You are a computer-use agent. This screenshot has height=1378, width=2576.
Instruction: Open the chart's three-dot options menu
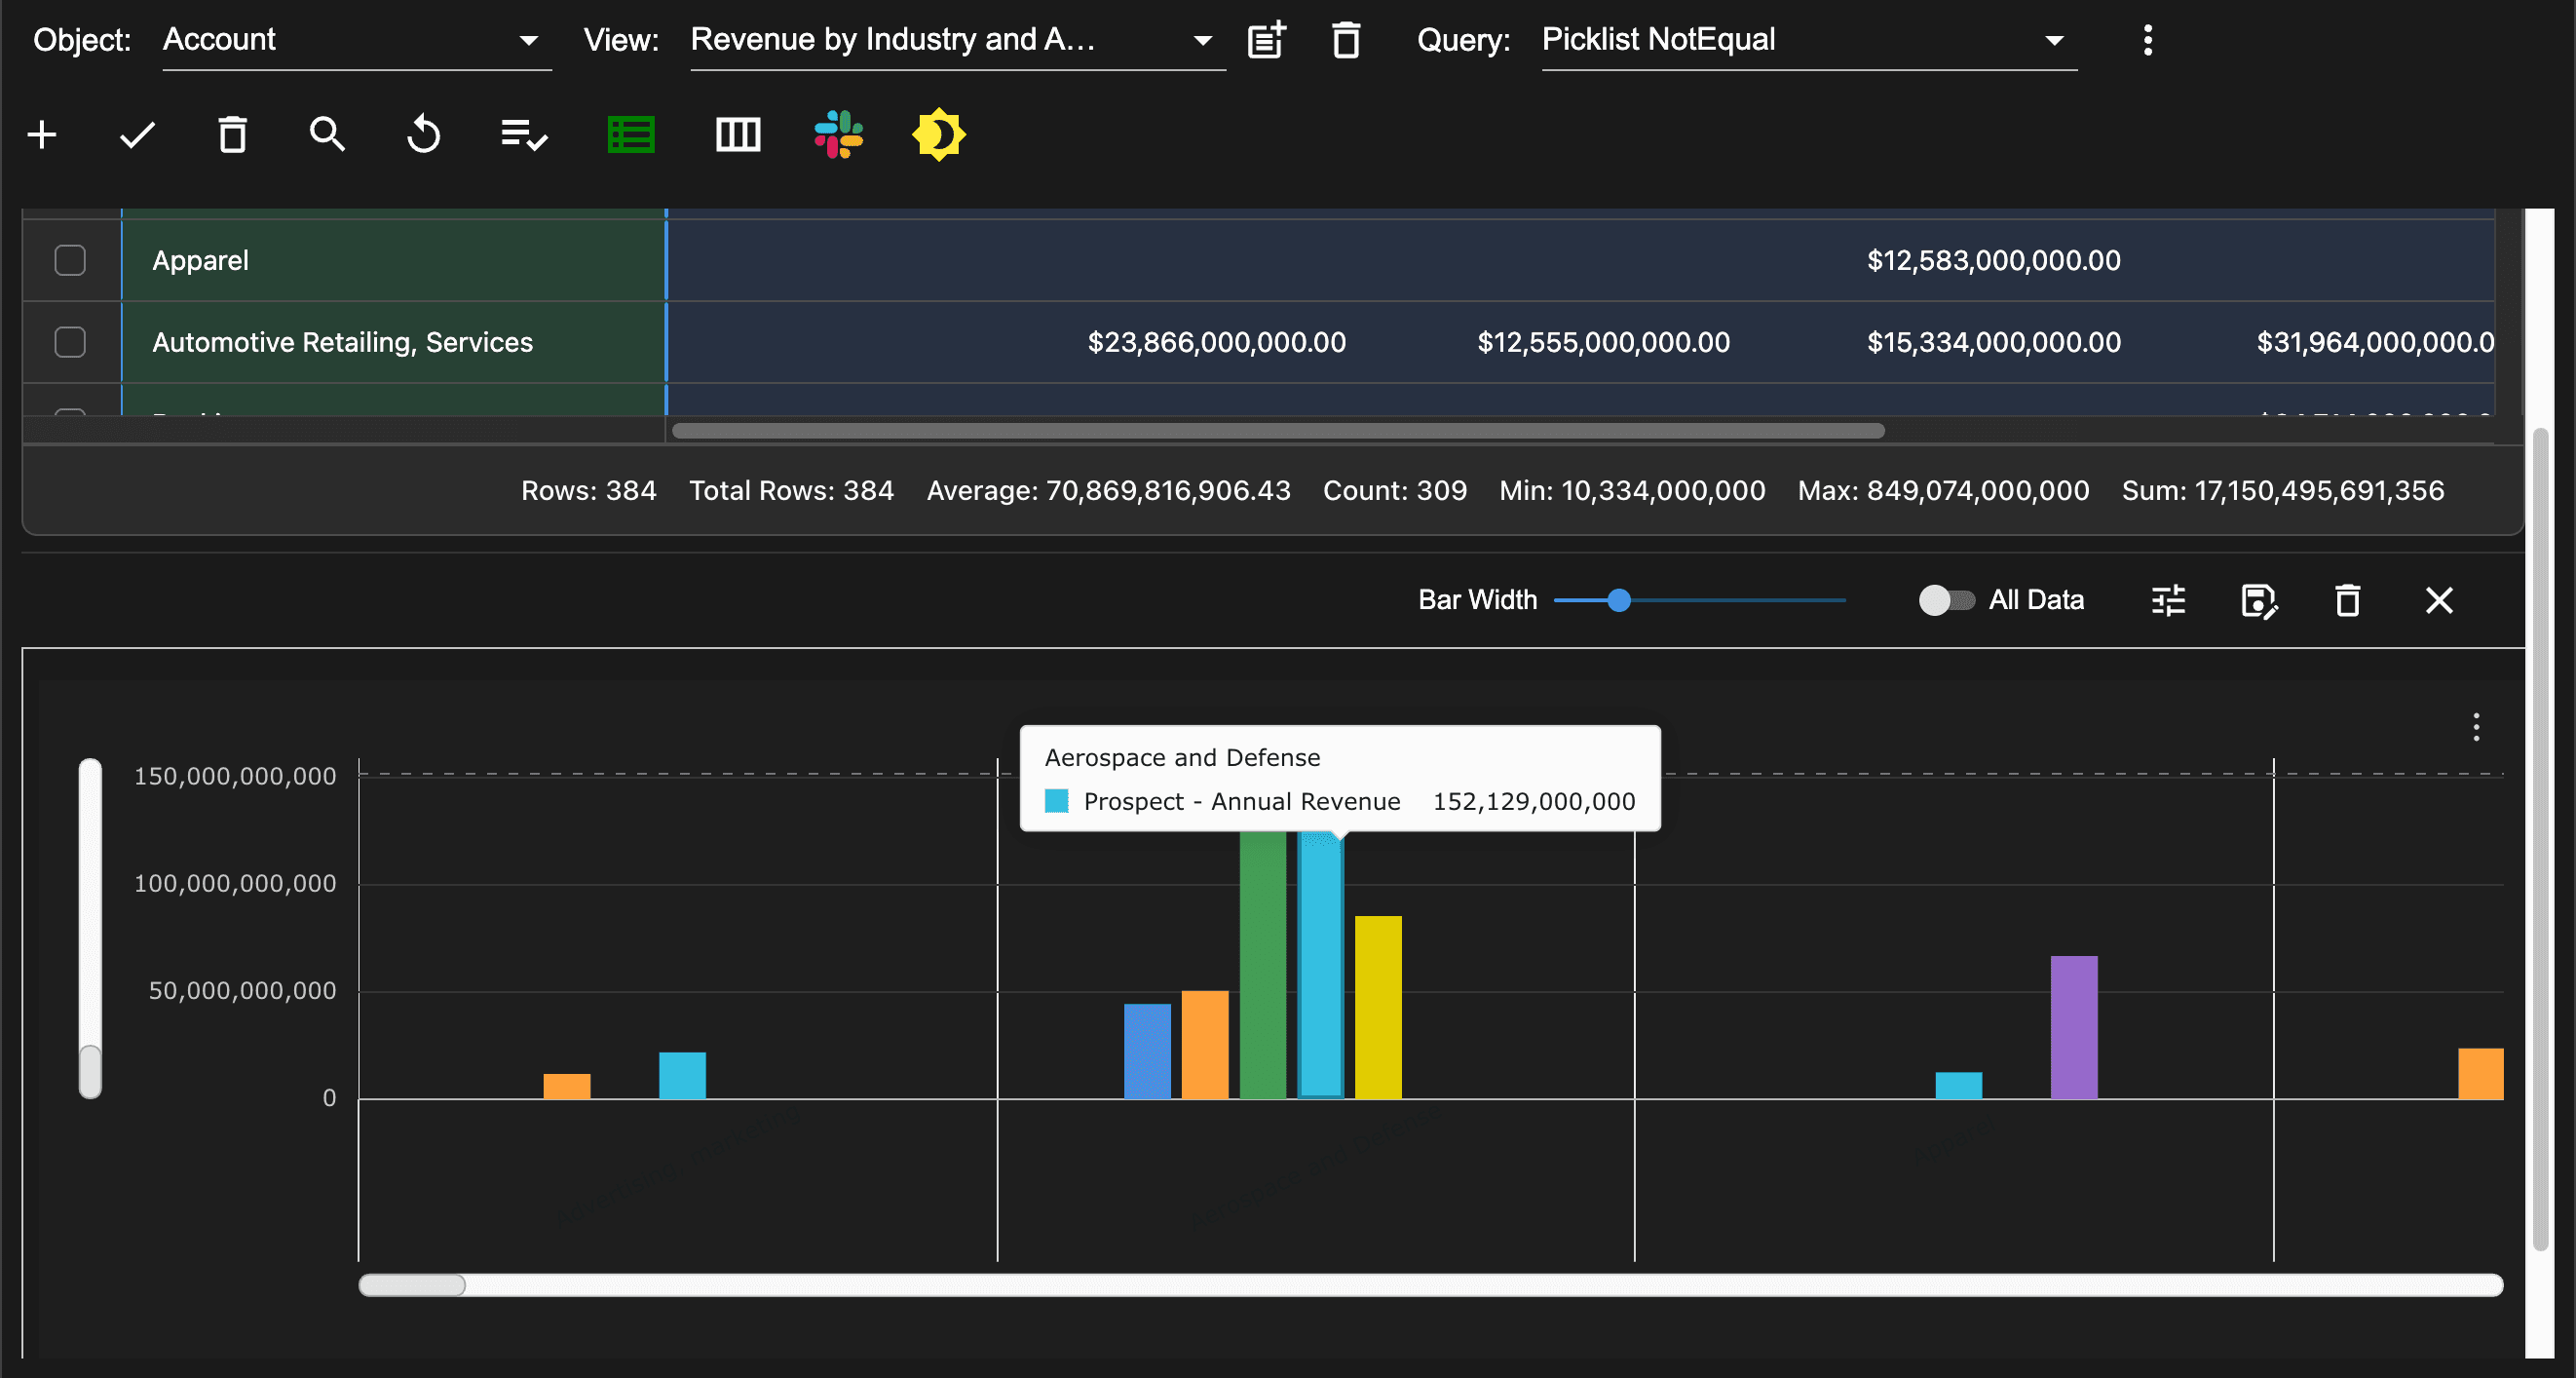[x=2476, y=727]
